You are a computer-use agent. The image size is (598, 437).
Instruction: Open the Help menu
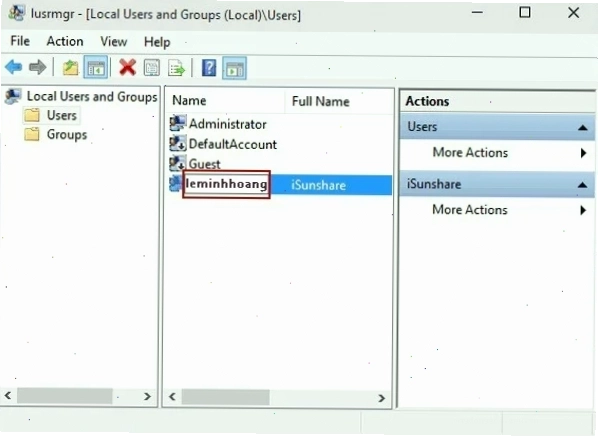tap(157, 42)
